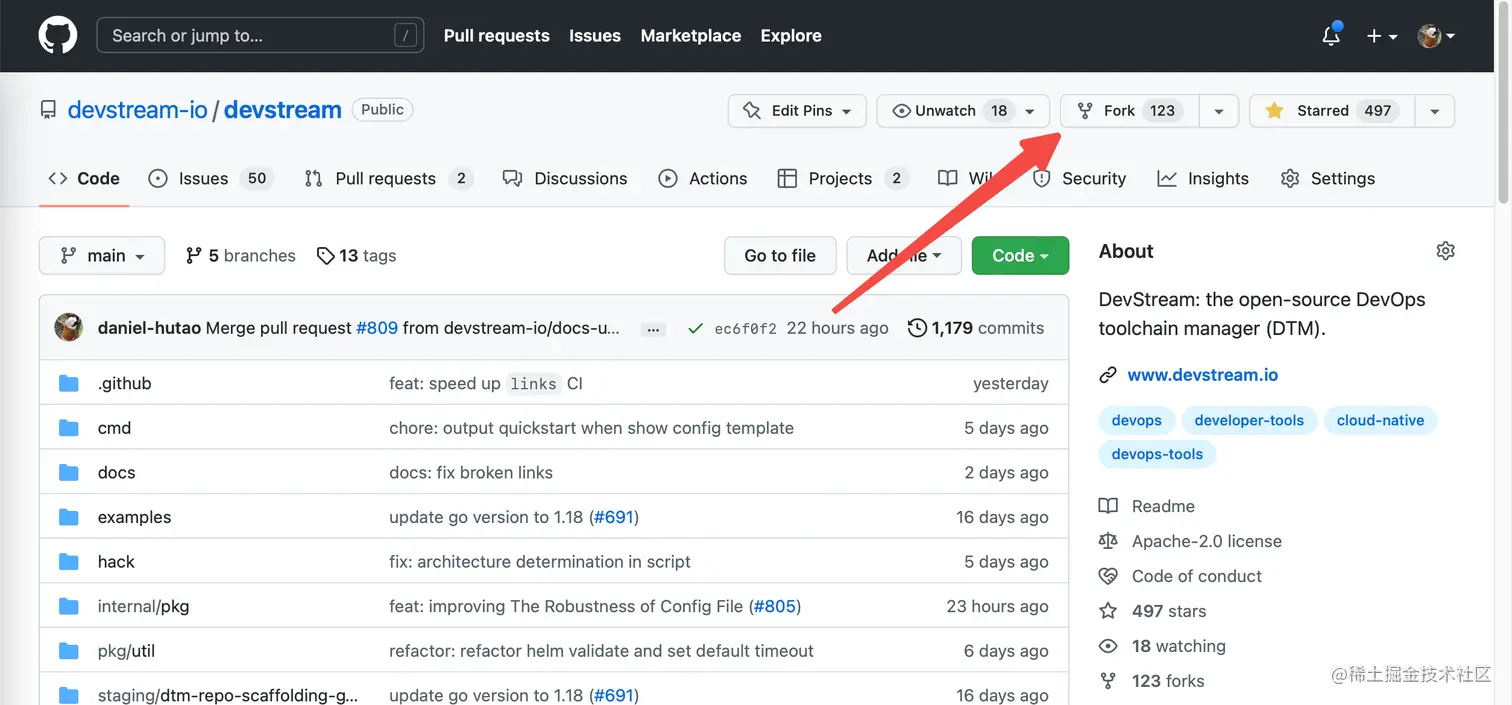Open the .github folder
The image size is (1512, 705).
coord(125,383)
